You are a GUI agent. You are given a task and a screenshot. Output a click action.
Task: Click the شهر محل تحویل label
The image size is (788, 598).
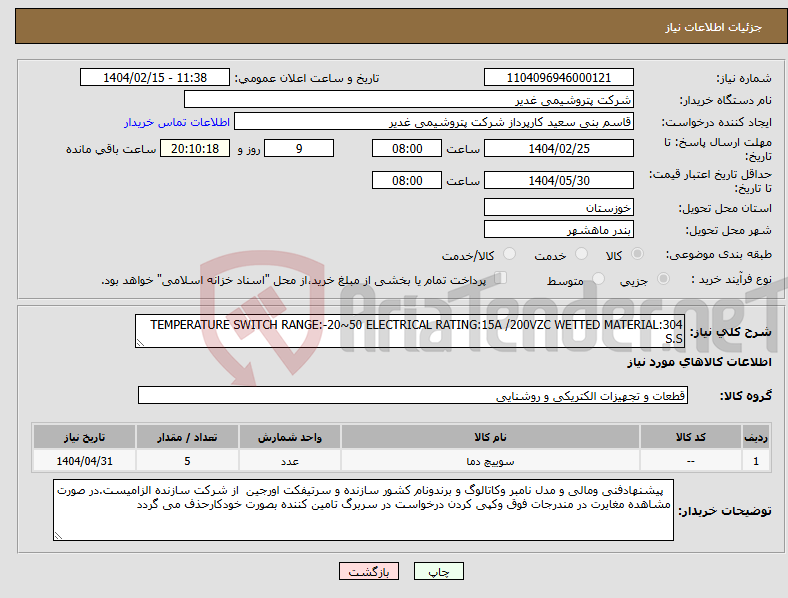[729, 230]
